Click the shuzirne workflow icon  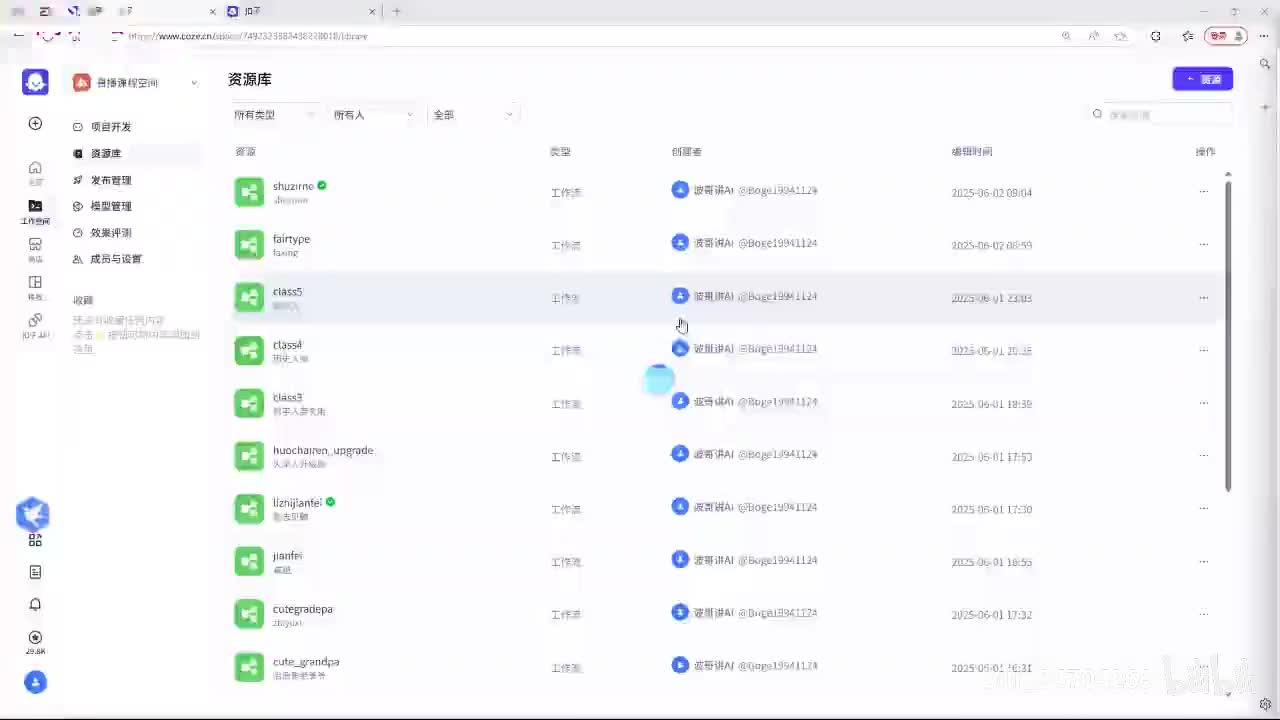249,192
